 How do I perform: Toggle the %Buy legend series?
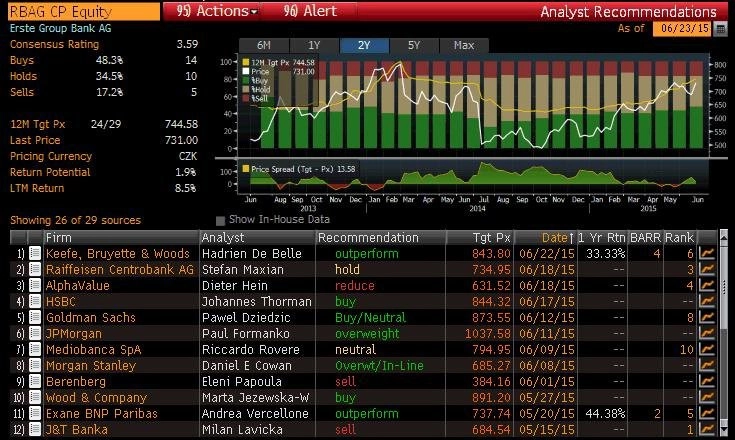[246, 80]
